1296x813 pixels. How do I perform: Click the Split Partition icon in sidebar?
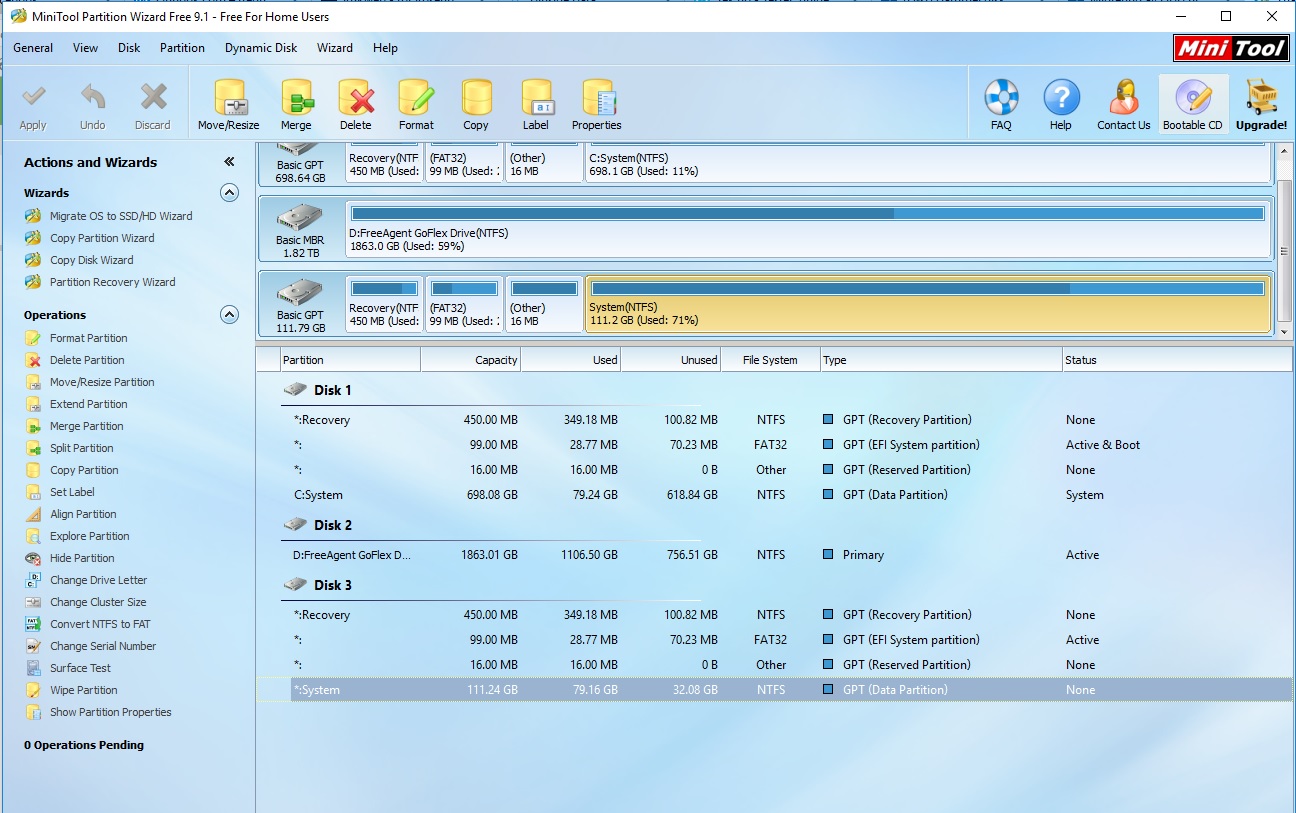click(x=33, y=448)
